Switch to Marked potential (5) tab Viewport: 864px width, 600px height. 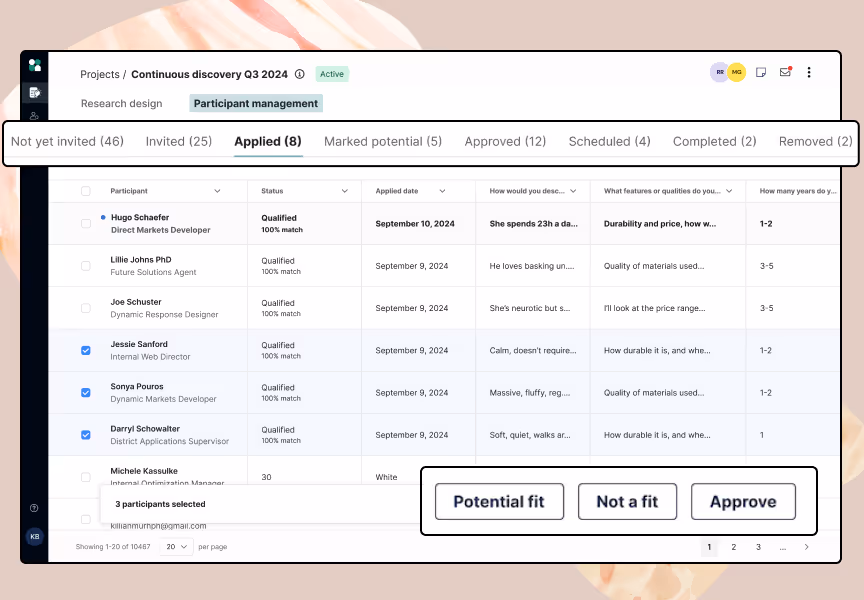pos(383,142)
